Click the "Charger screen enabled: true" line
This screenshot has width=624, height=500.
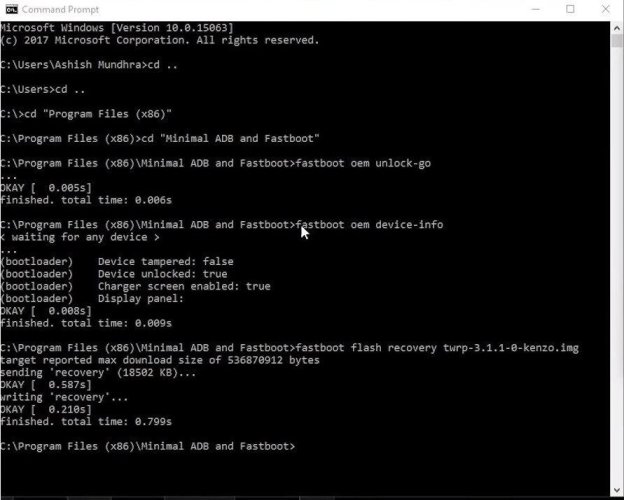[184, 286]
